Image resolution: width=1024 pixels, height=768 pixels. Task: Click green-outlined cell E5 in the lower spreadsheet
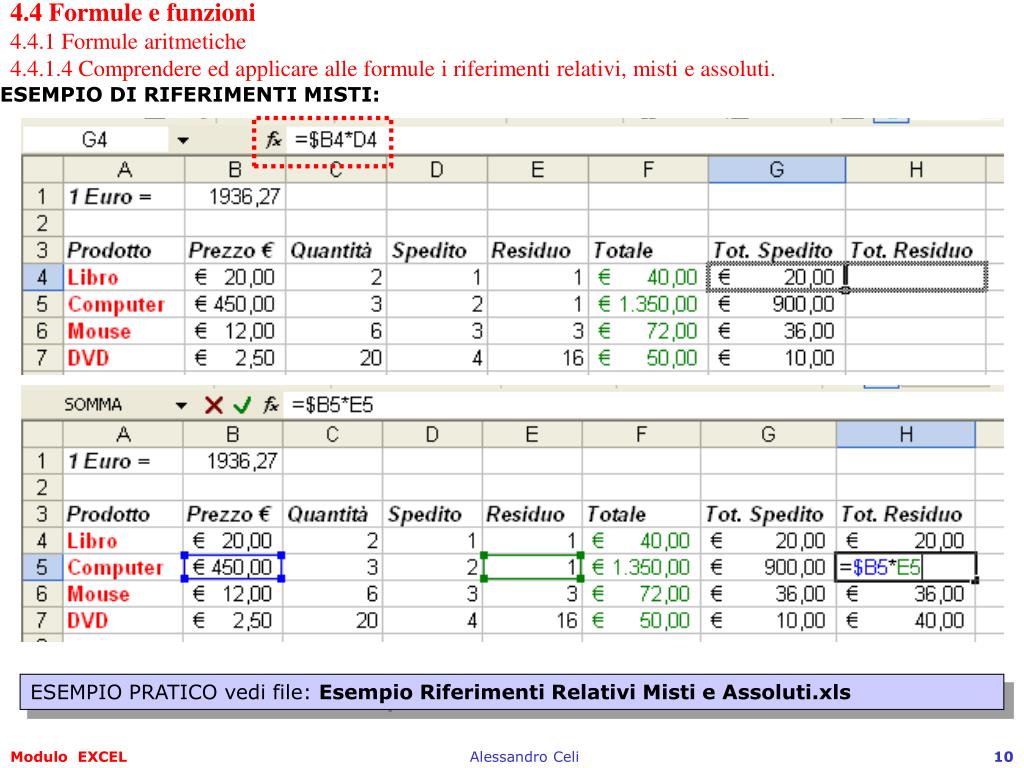(532, 567)
